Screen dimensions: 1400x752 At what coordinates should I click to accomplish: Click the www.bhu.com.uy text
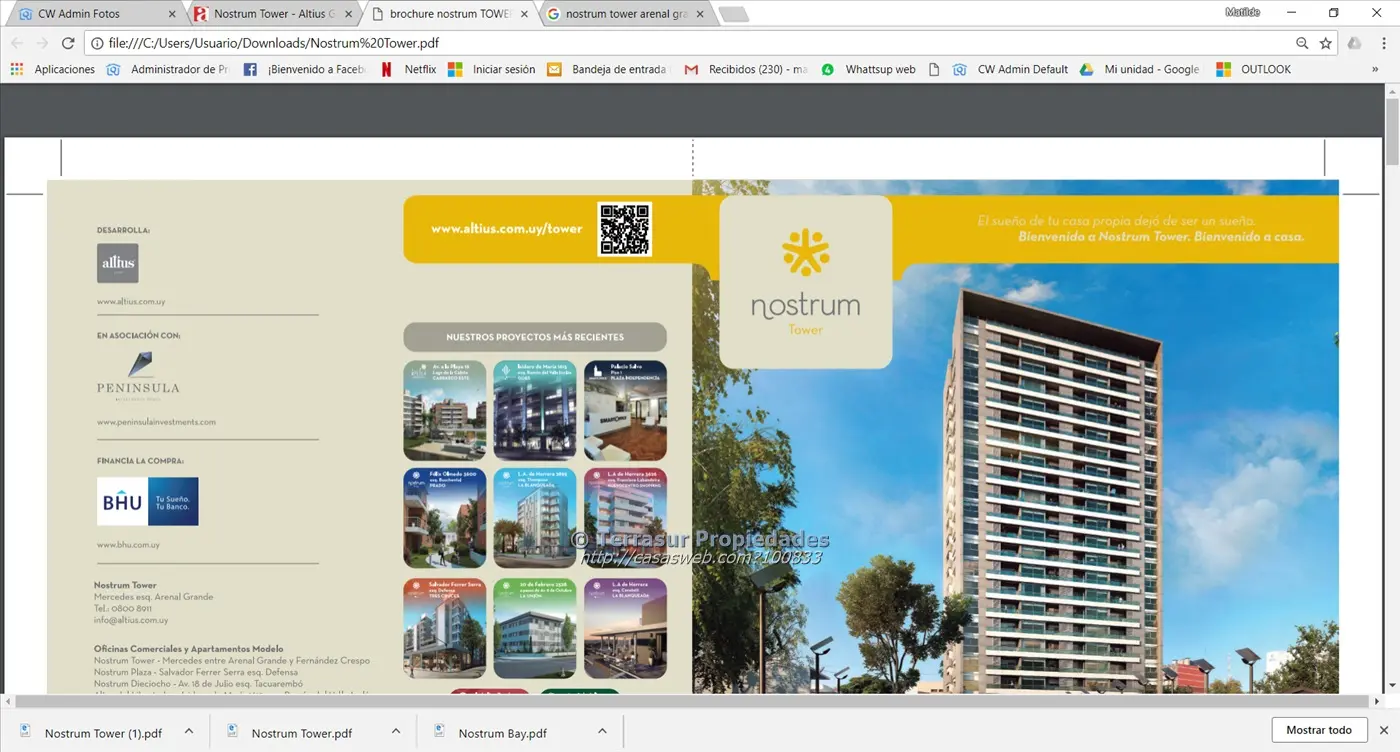[x=128, y=545]
